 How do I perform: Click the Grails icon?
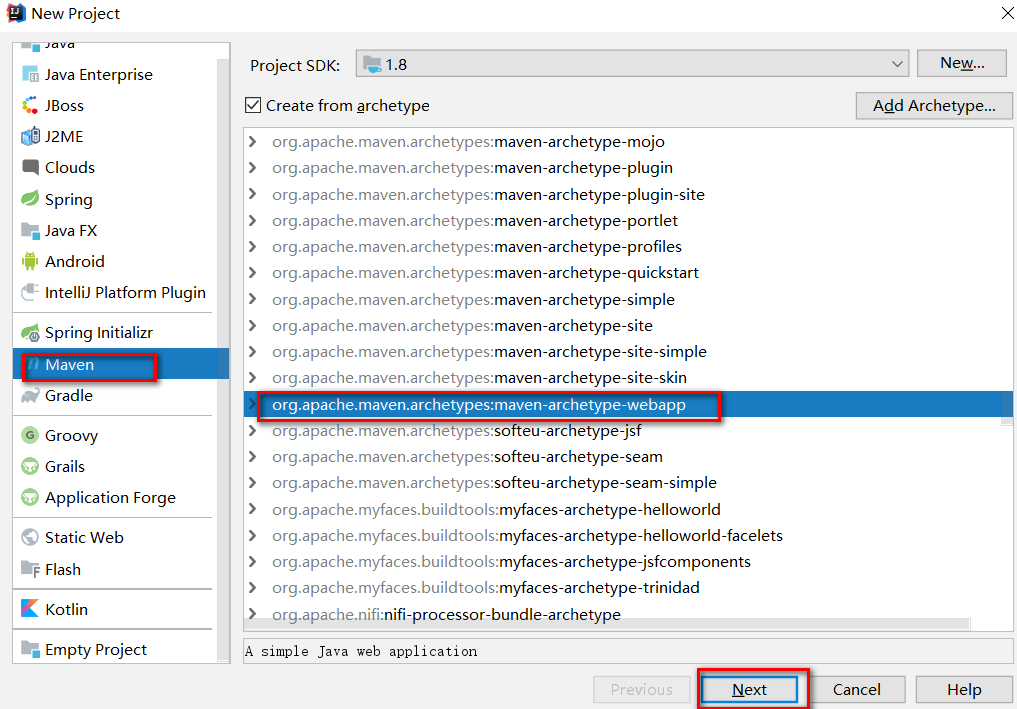(30, 466)
